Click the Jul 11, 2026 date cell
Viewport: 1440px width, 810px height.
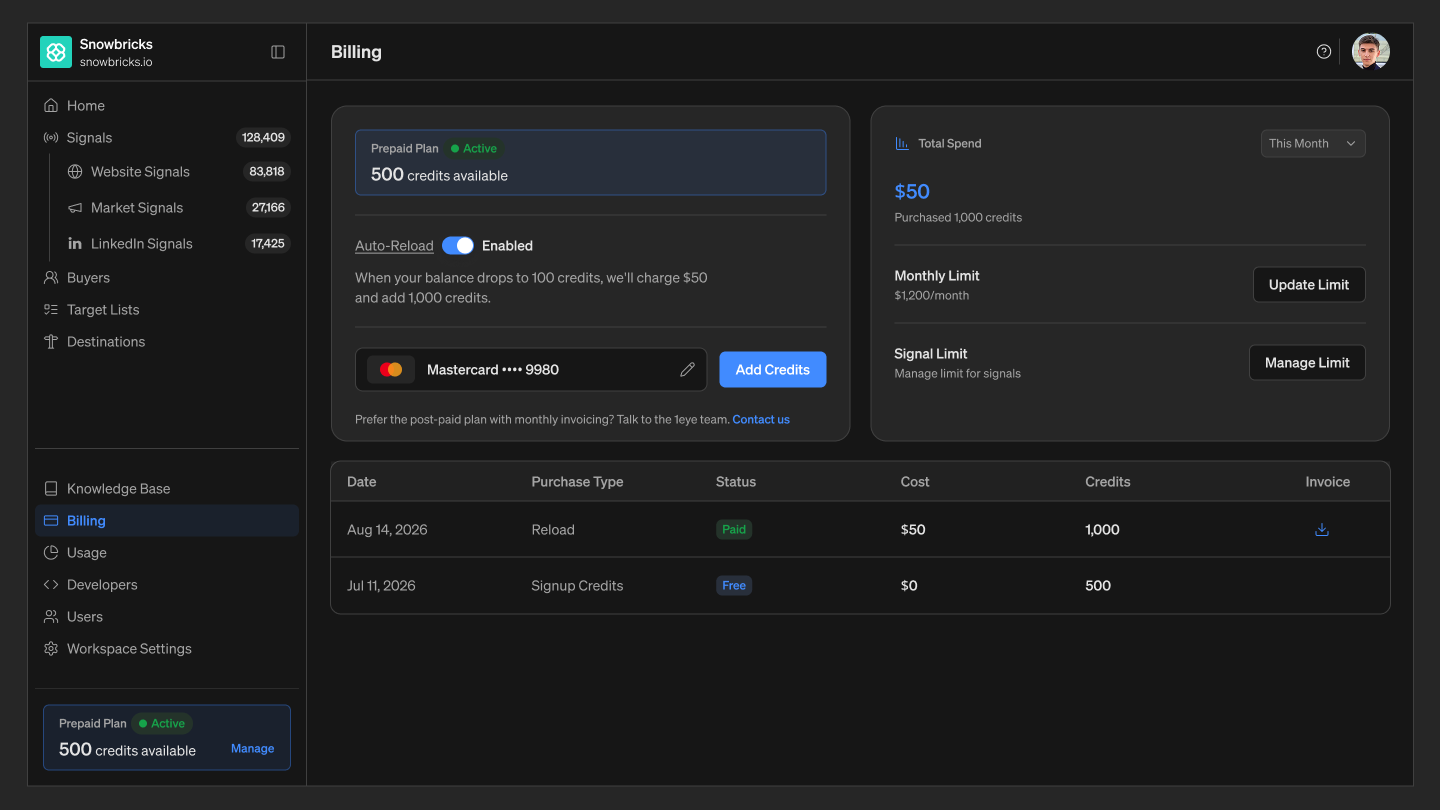[x=381, y=586]
